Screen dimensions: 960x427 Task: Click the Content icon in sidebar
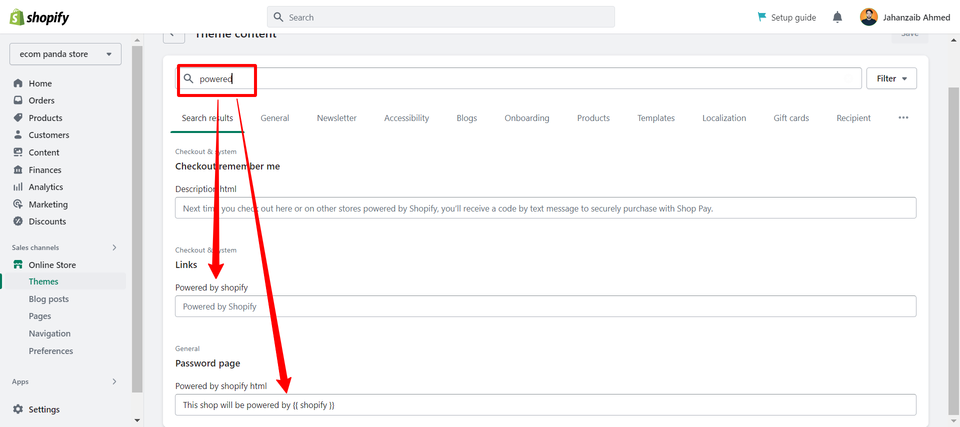[x=18, y=153]
